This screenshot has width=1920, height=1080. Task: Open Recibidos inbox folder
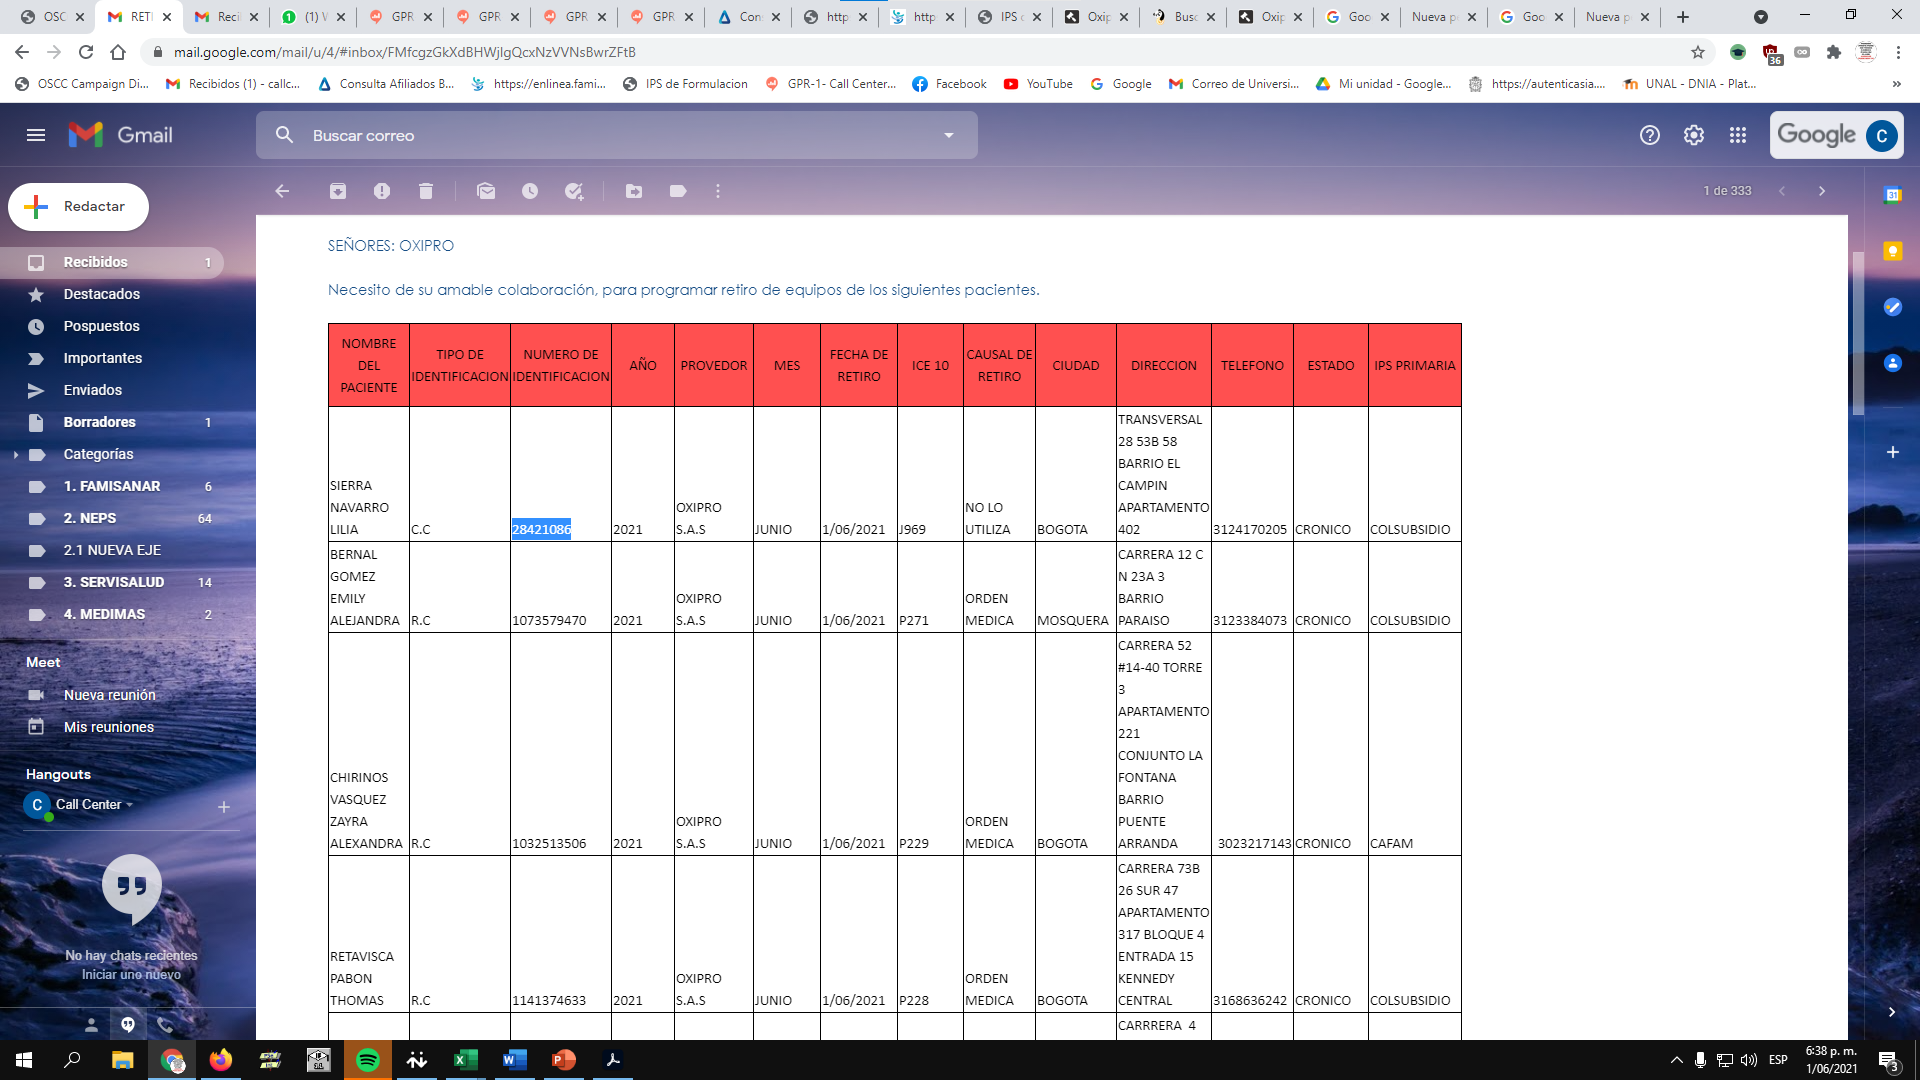112,262
